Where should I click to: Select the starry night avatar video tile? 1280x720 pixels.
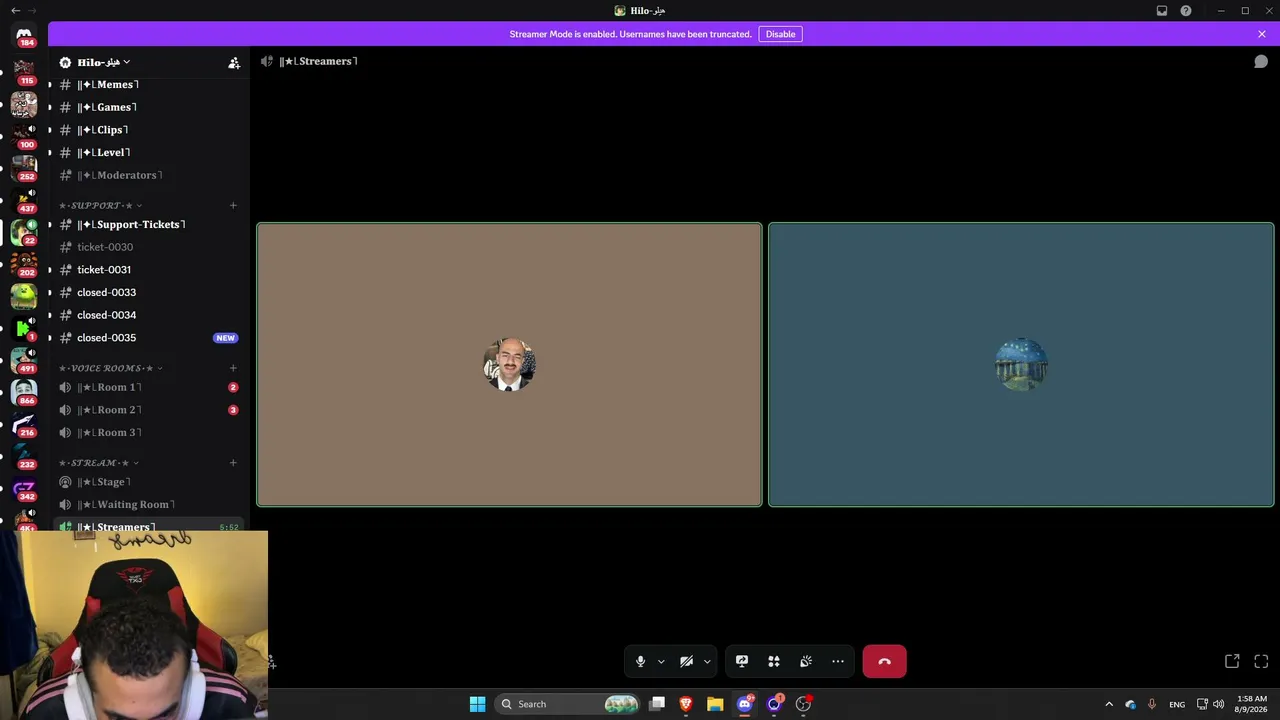tap(1021, 364)
